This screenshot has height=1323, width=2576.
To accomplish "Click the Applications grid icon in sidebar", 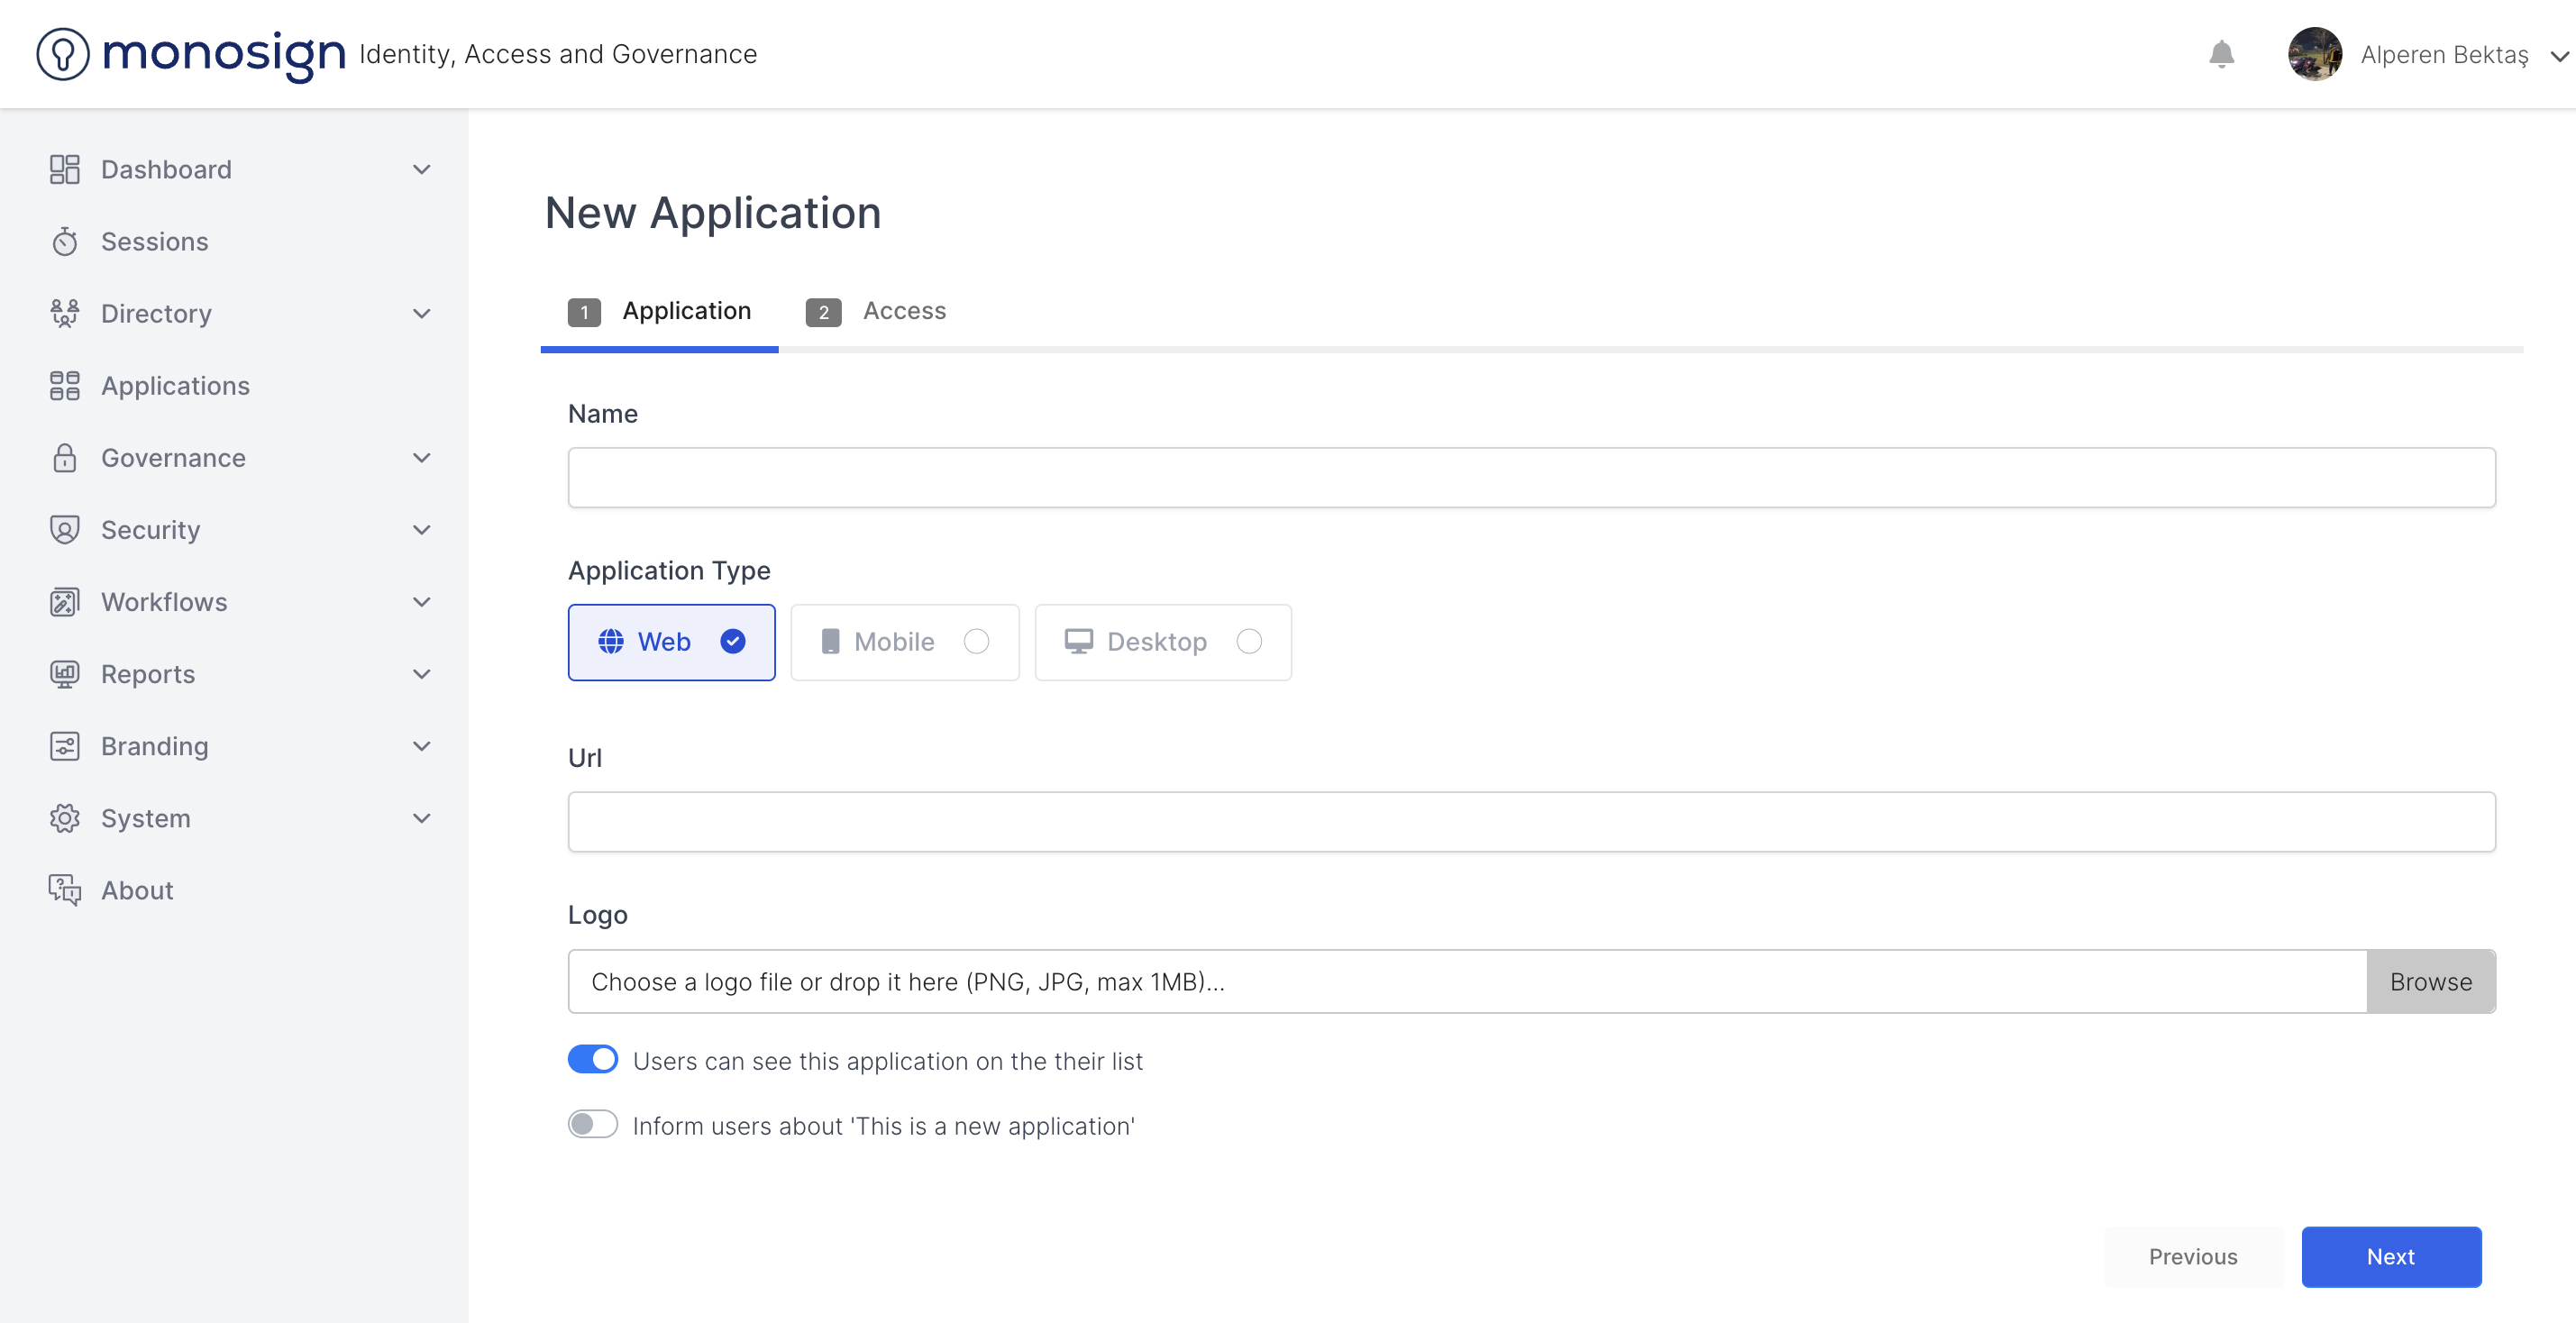I will [65, 386].
